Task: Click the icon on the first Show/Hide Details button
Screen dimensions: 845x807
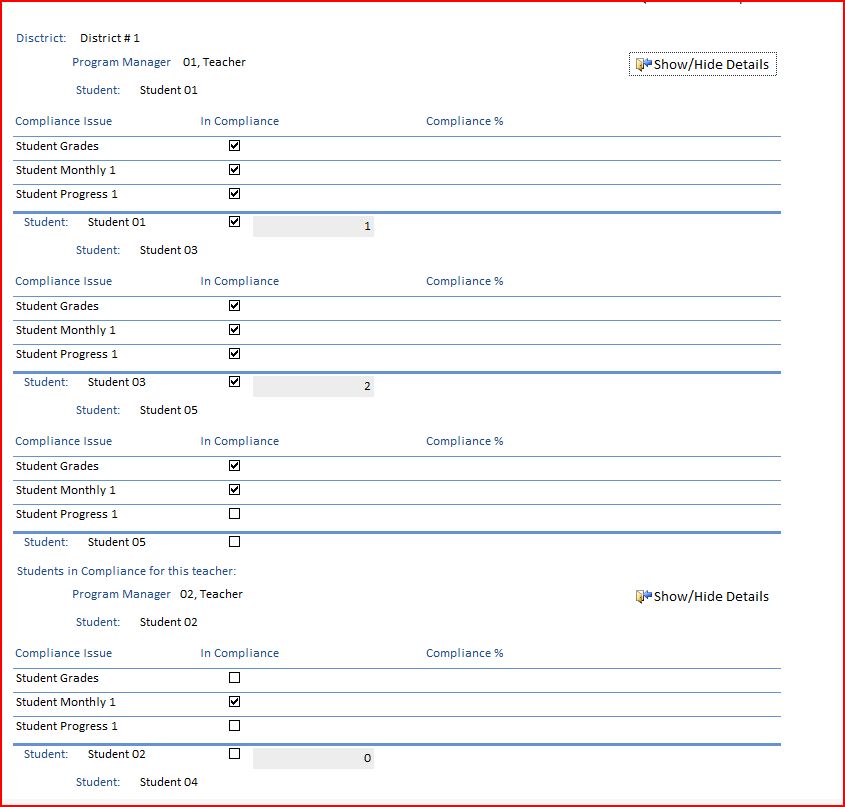Action: (x=643, y=64)
